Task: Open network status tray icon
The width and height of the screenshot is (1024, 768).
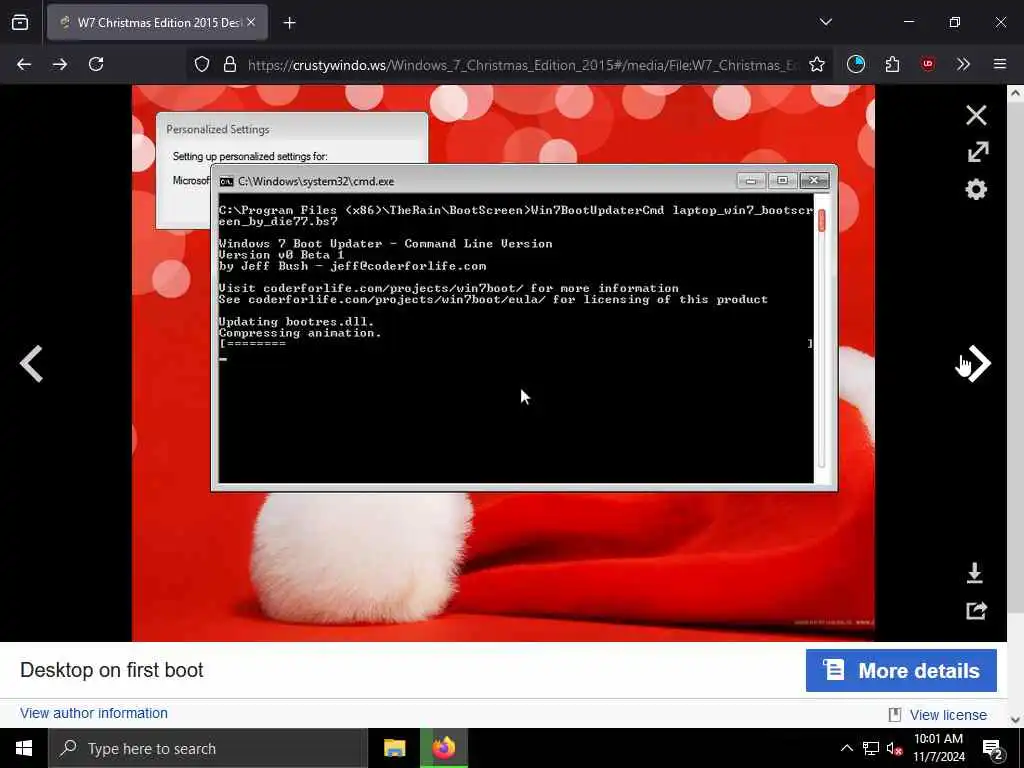Action: pos(871,748)
